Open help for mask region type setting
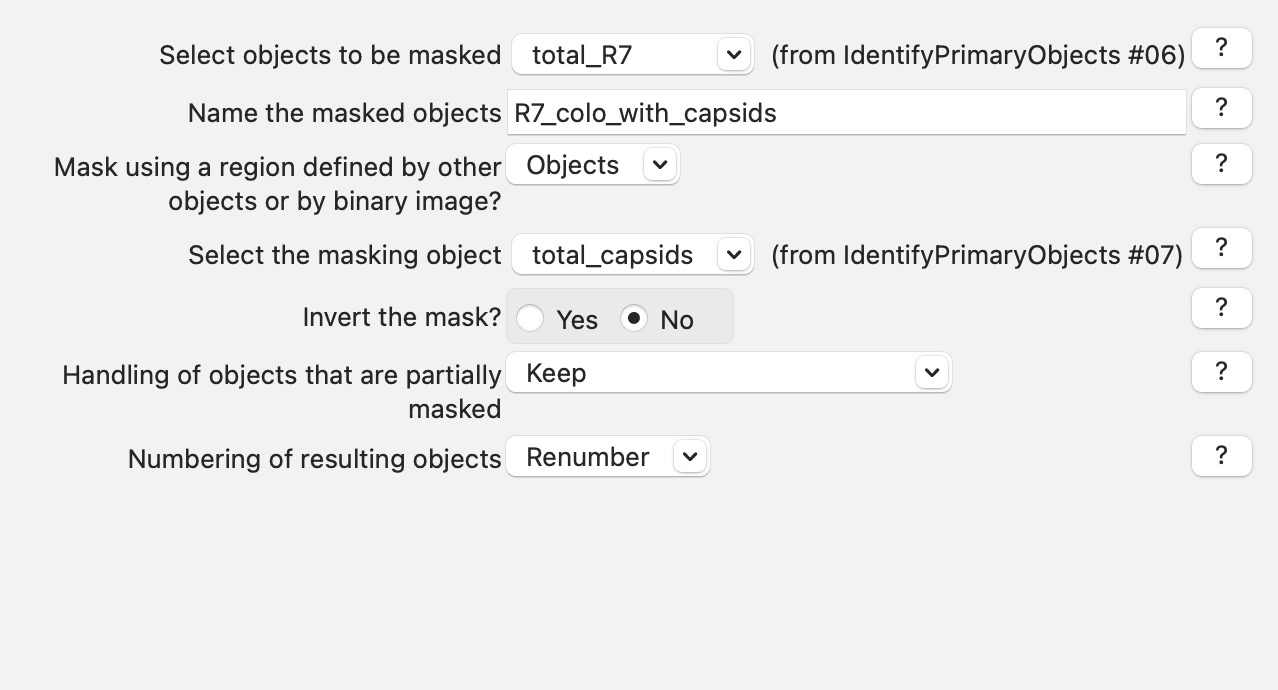Image resolution: width=1278 pixels, height=690 pixels. pyautogui.click(x=1221, y=164)
